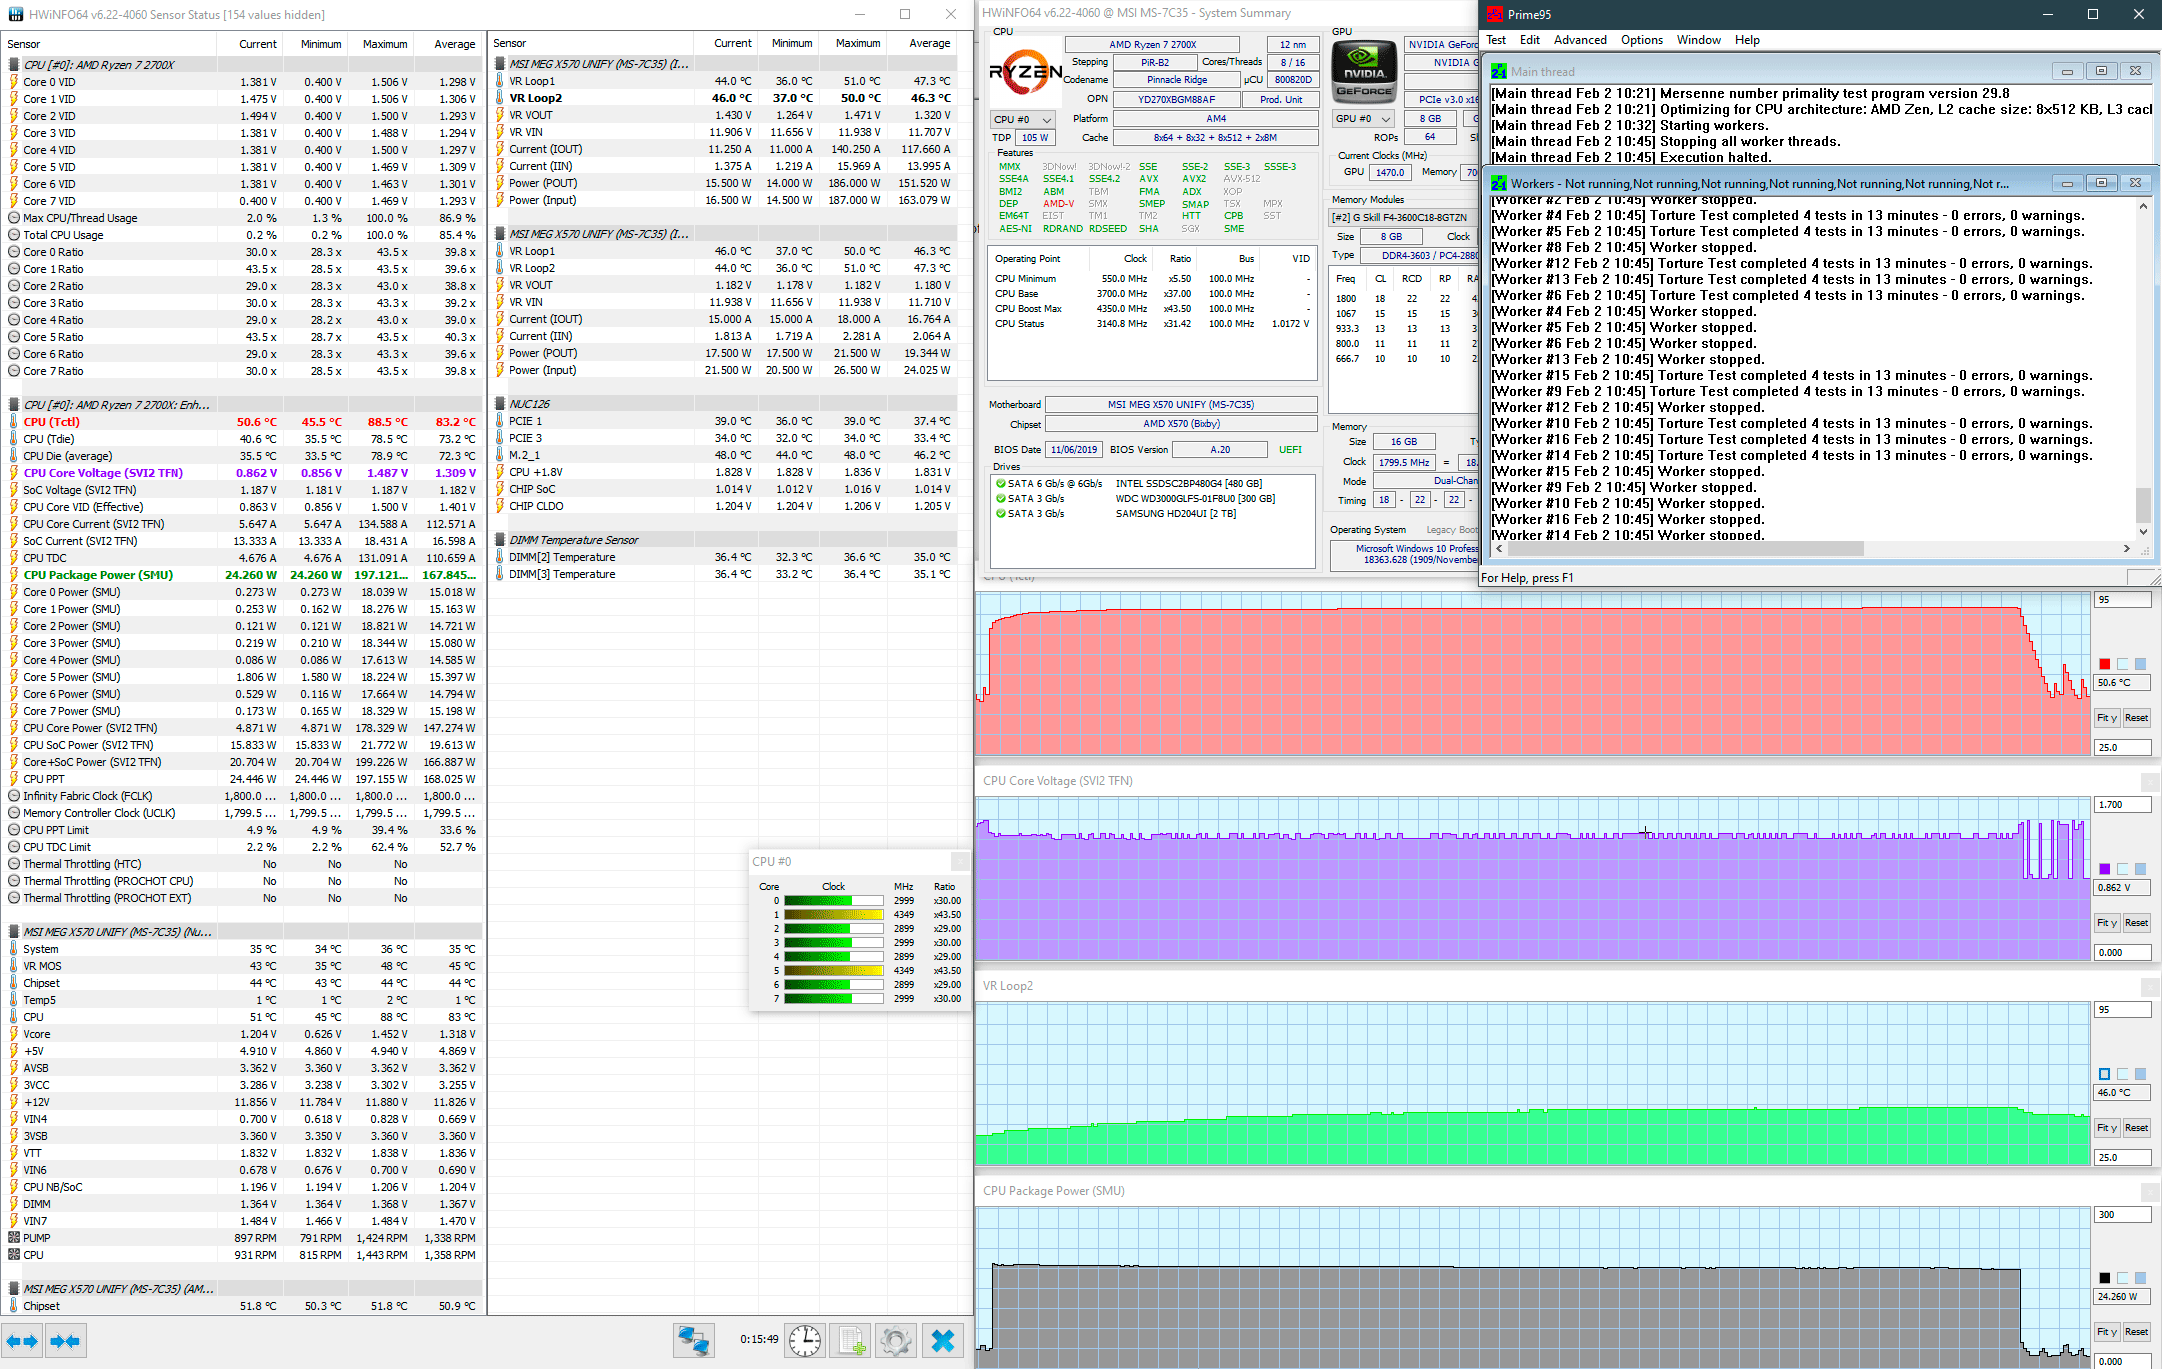Click the expand columns double-arrow icon

[22, 1341]
